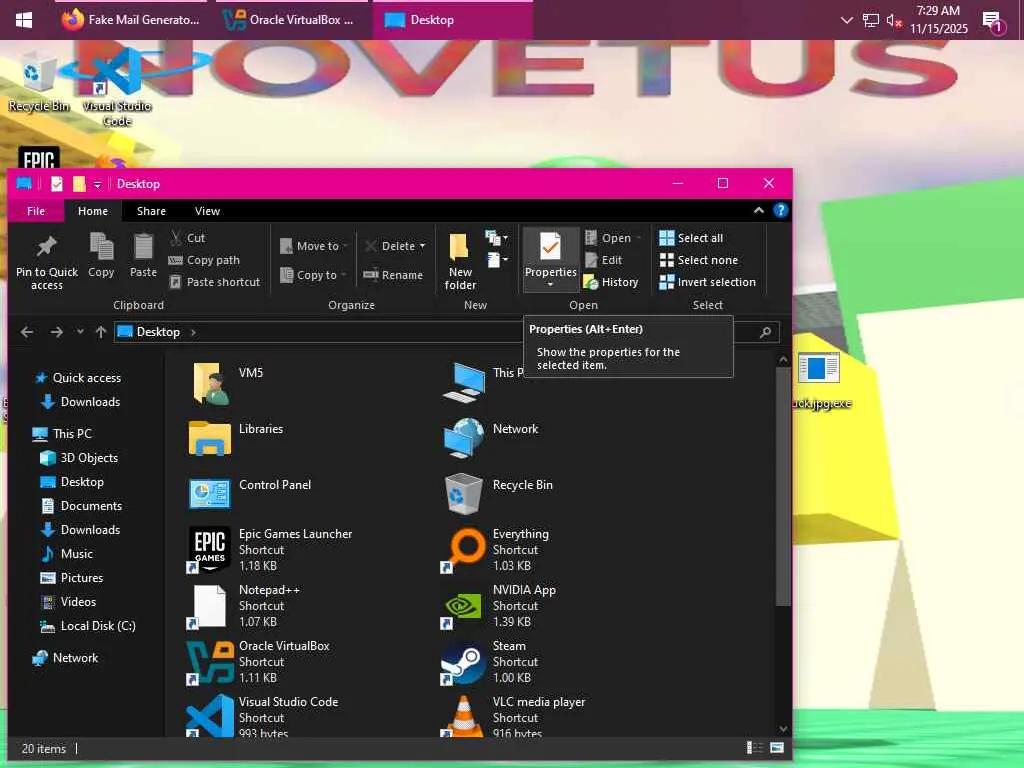
Task: Open Videos in navigation pane
Action: coord(69,601)
